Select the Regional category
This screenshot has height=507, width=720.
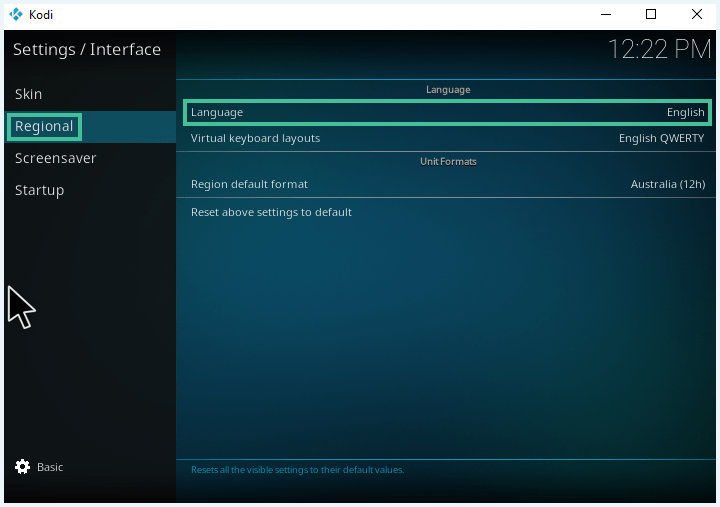click(90, 126)
